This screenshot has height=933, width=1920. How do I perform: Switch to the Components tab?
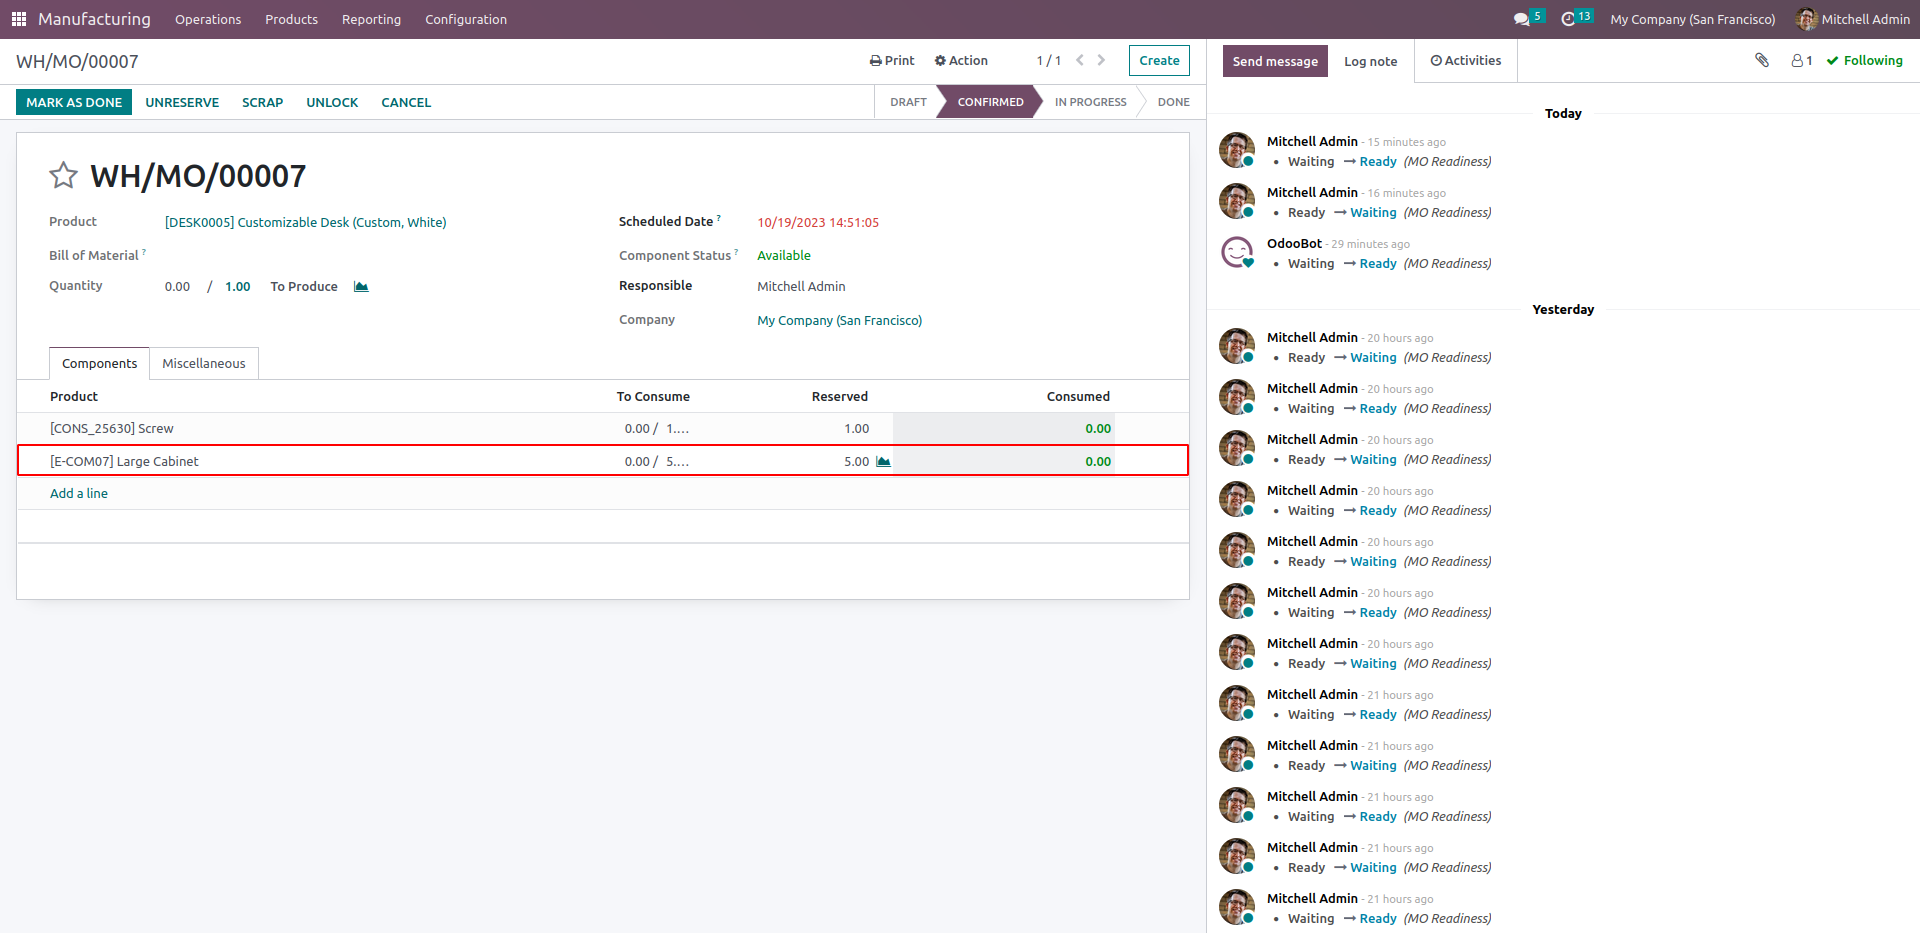[x=99, y=363]
